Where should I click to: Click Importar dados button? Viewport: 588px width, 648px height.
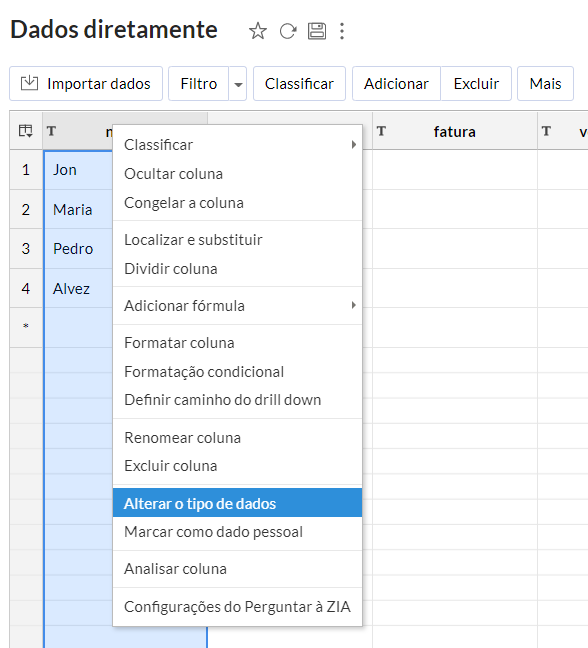(86, 84)
